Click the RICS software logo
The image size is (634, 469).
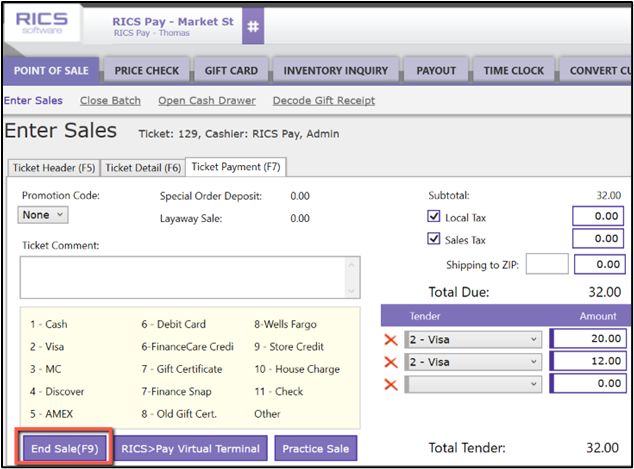(41, 23)
